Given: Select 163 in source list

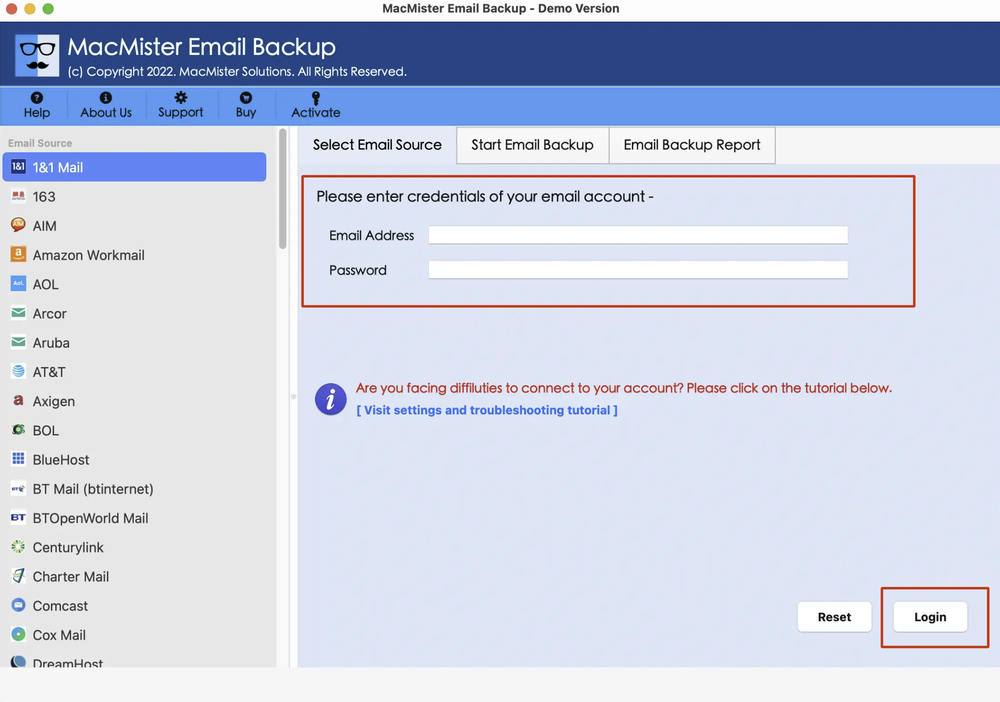Looking at the screenshot, I should pyautogui.click(x=135, y=196).
